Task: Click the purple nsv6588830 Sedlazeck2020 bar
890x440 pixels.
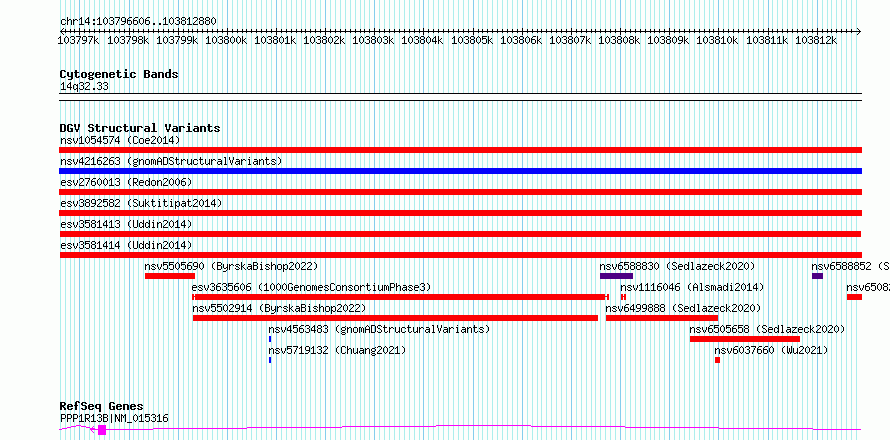Action: click(616, 276)
